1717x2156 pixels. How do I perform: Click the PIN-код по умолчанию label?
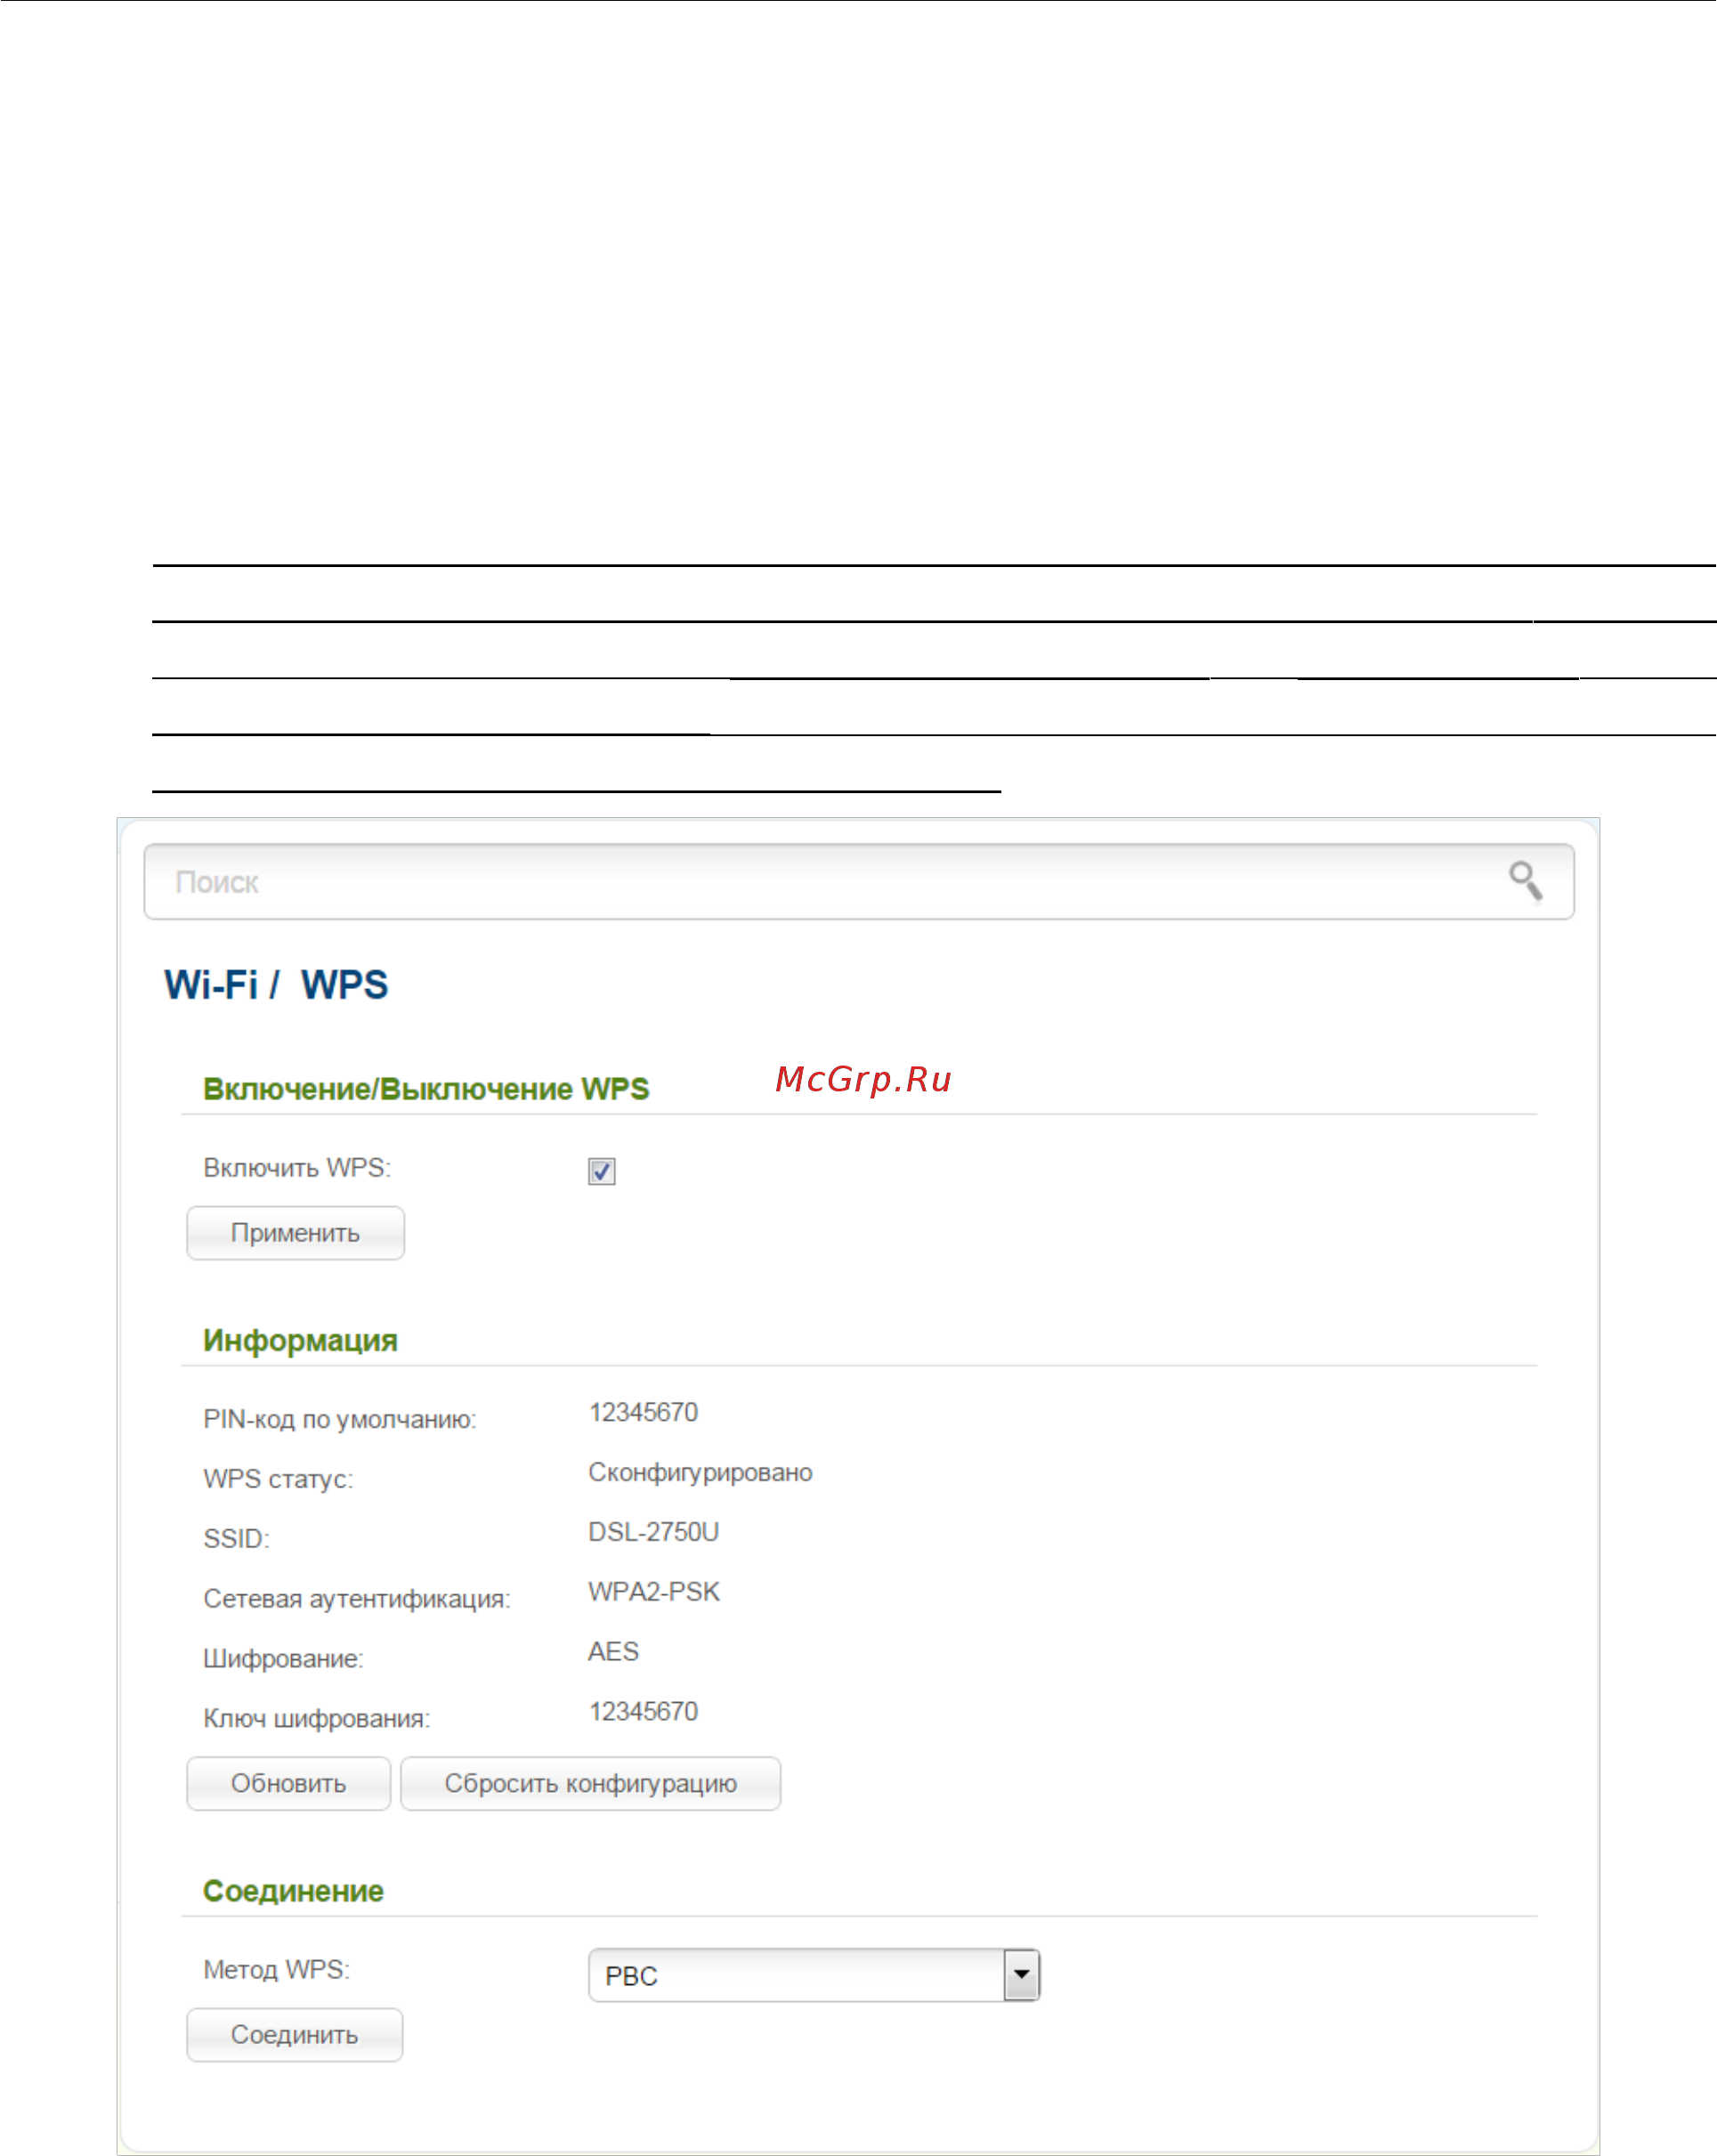point(339,1419)
